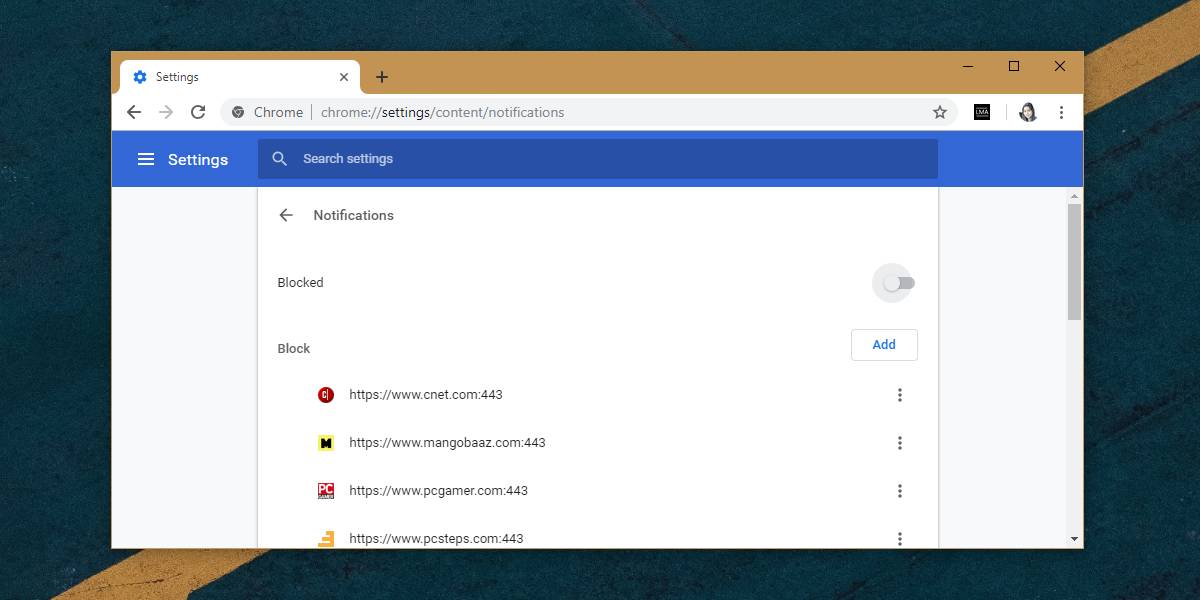Click the address bar URL
Viewport: 1200px width, 600px height.
443,112
